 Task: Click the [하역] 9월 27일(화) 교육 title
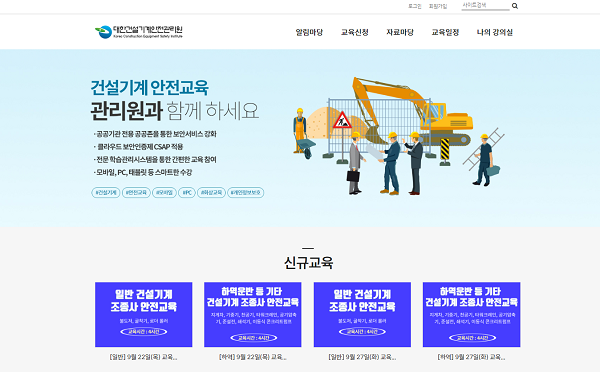click(x=471, y=357)
